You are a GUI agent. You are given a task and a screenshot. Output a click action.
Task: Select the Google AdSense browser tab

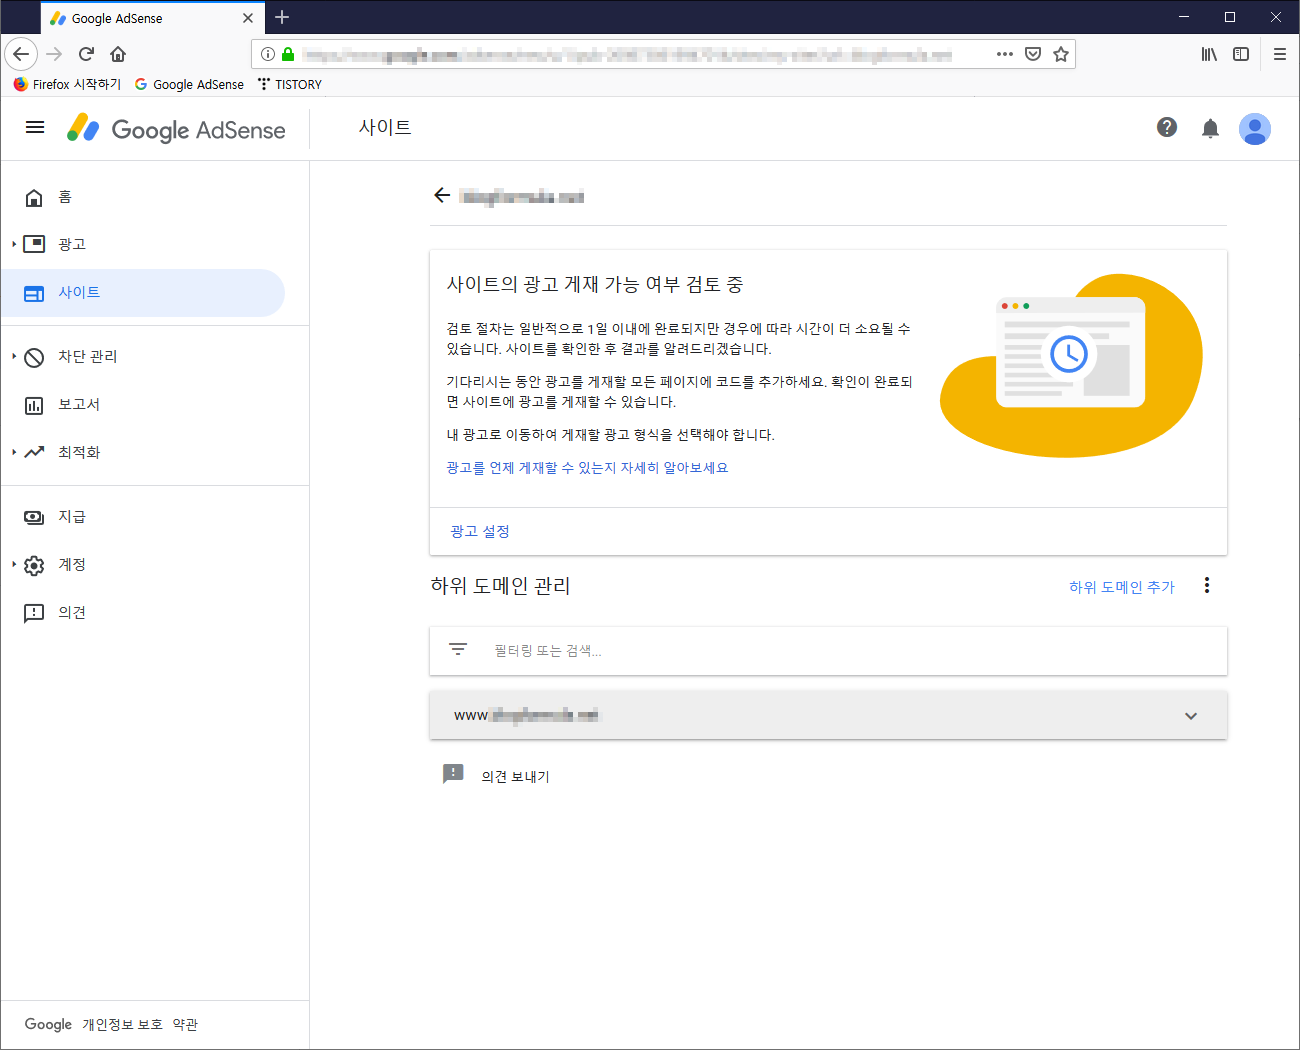(152, 18)
